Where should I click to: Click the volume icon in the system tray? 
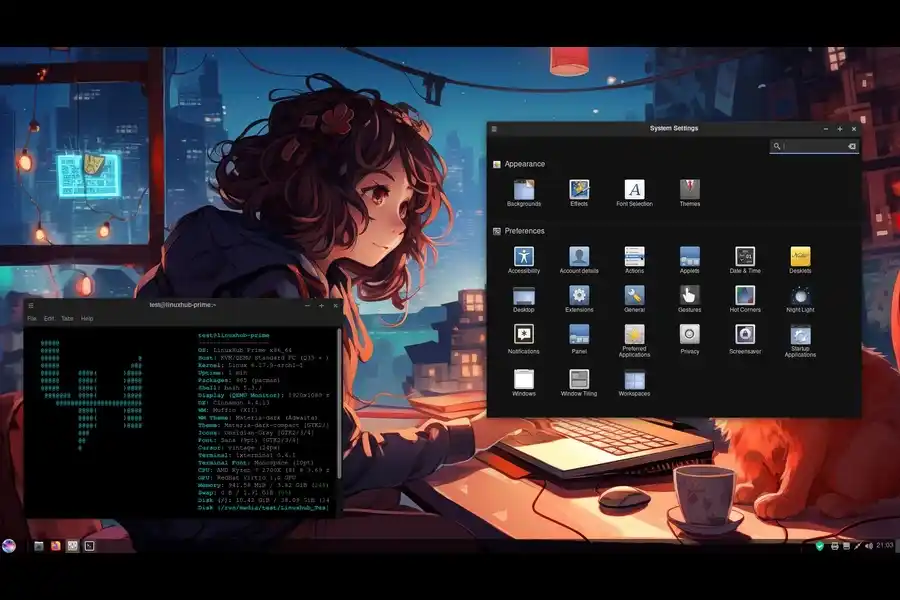(868, 546)
